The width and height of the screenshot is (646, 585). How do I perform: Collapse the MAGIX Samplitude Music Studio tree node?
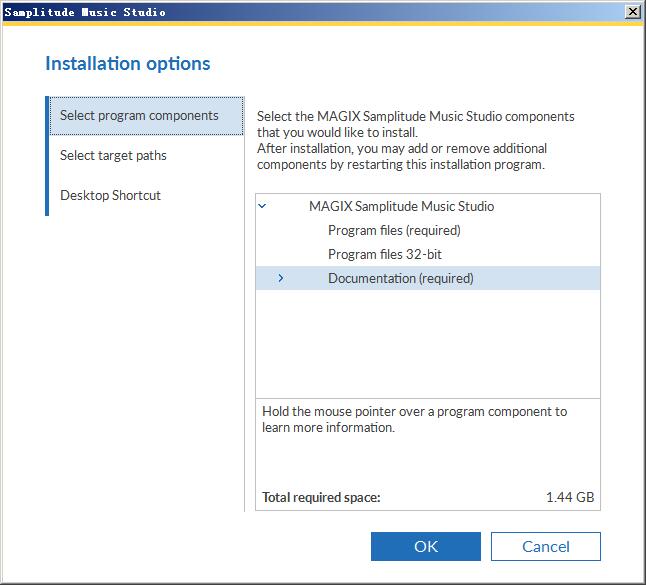click(262, 206)
